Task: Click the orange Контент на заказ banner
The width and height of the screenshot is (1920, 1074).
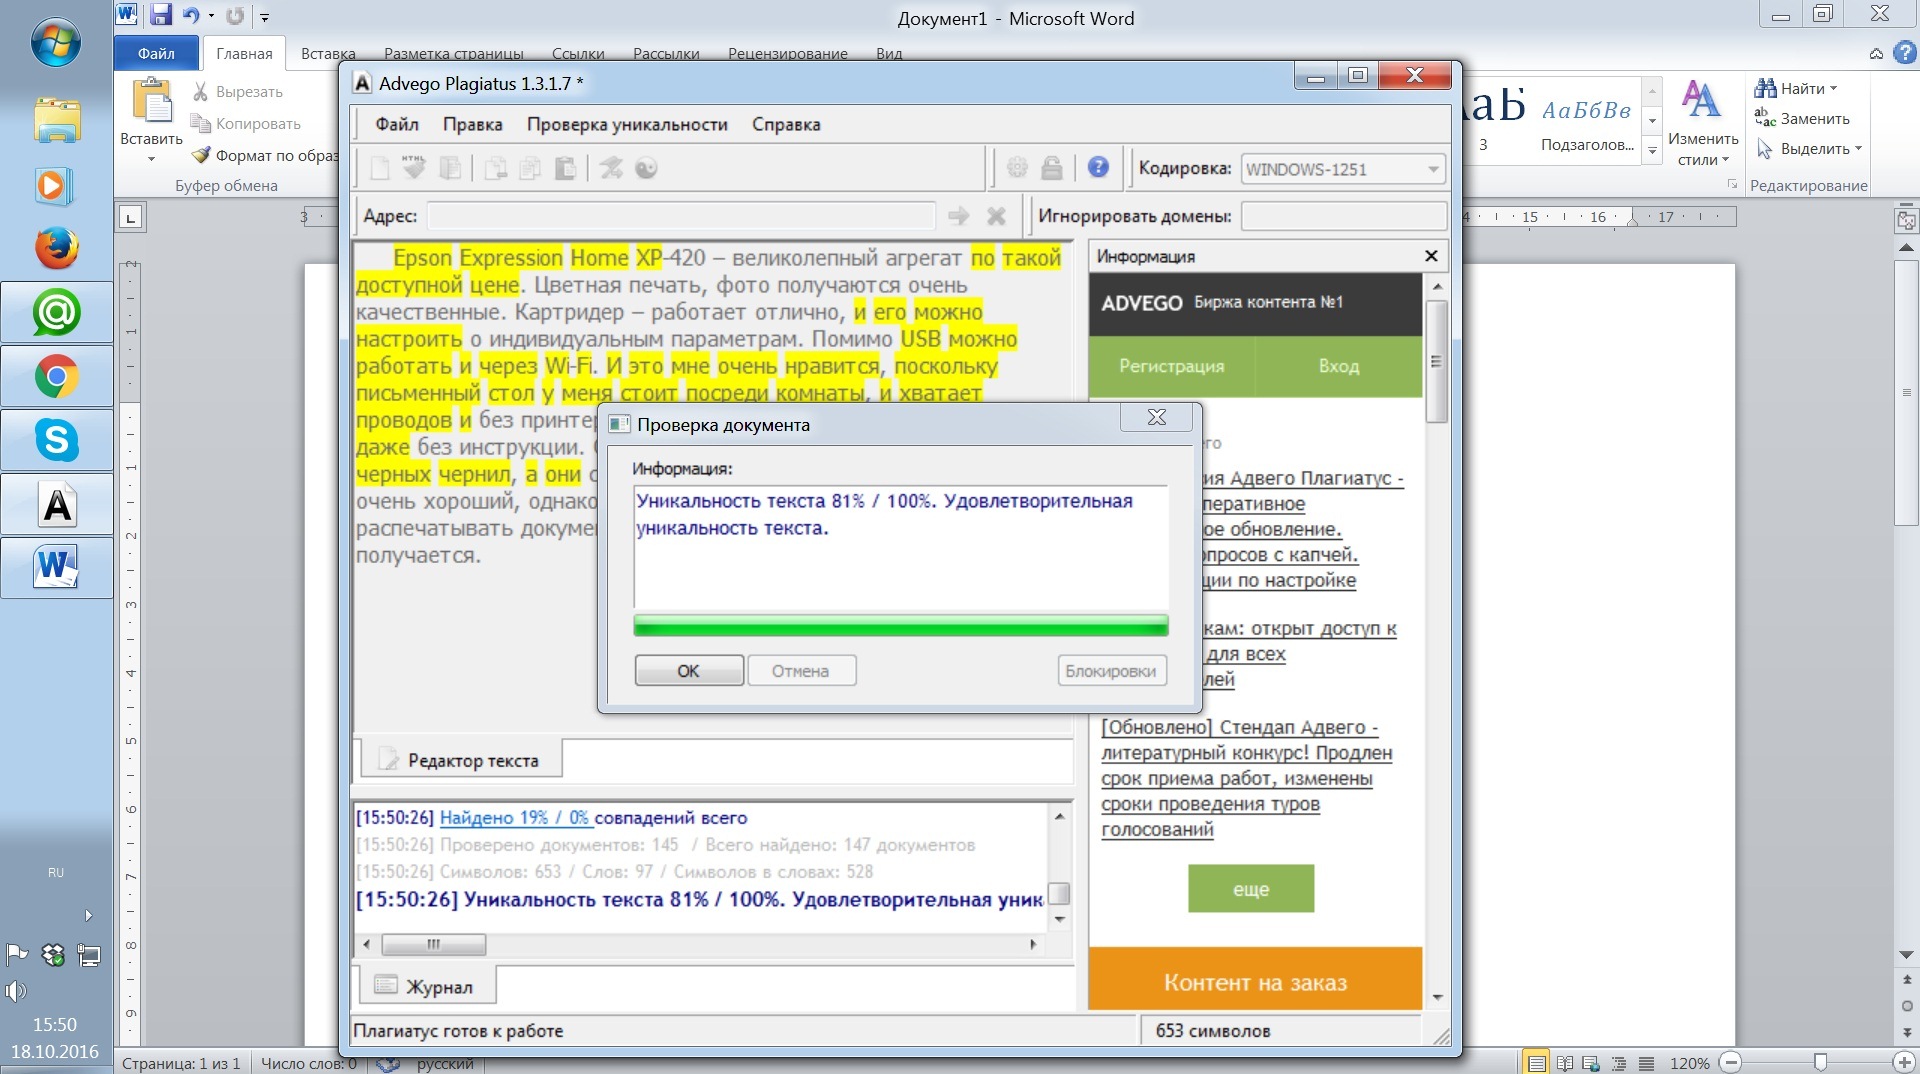Action: click(x=1255, y=979)
